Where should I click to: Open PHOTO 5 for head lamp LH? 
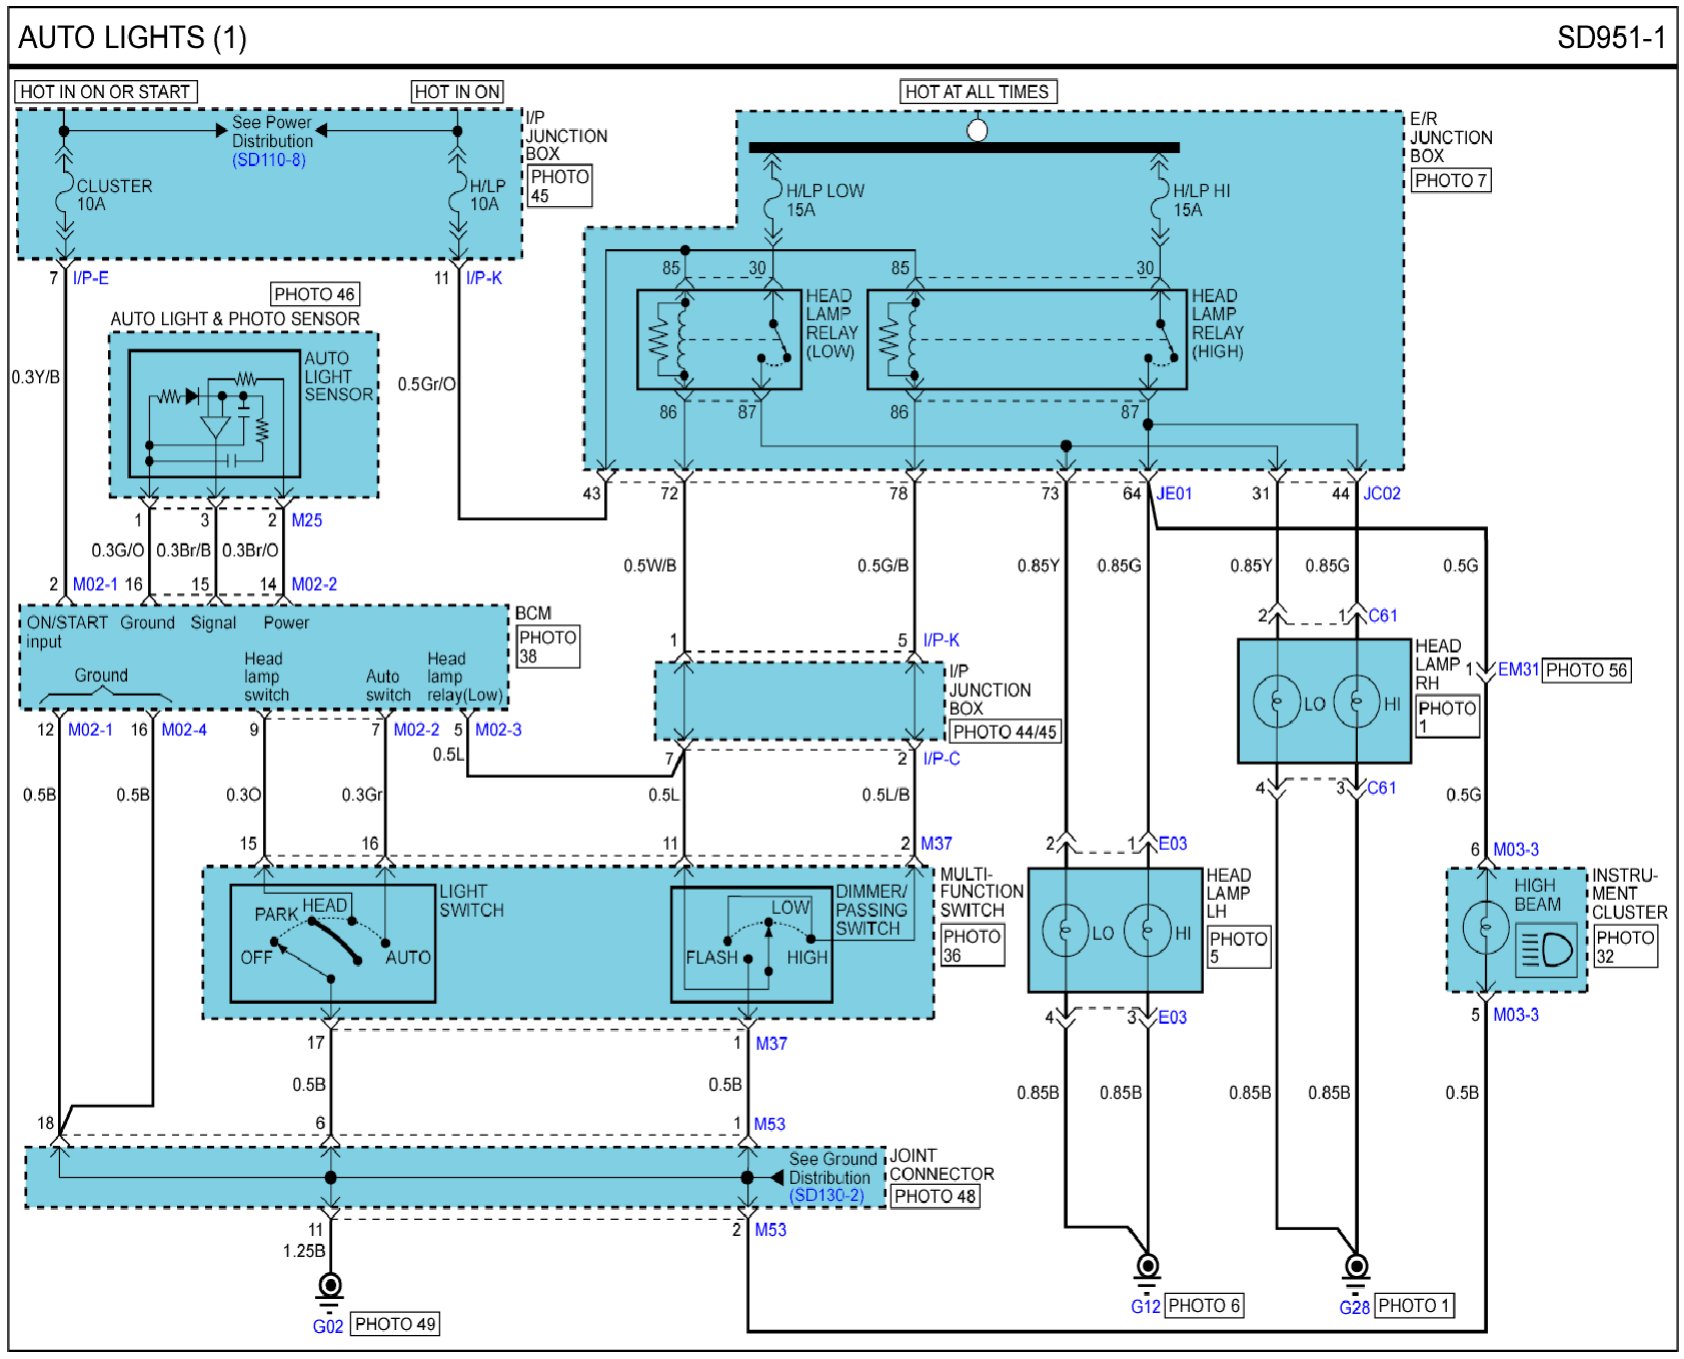click(1238, 947)
